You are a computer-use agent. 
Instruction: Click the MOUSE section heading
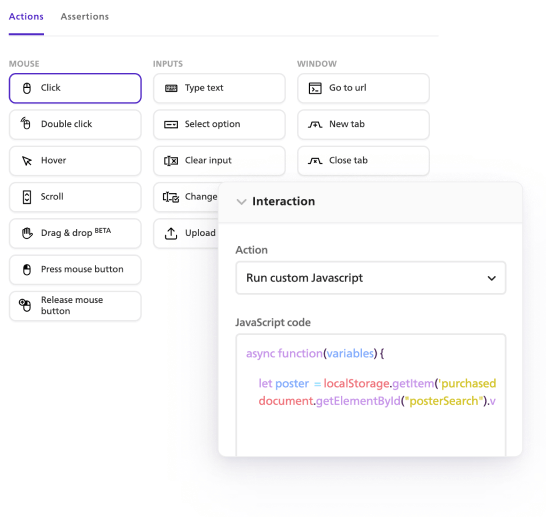coord(24,64)
